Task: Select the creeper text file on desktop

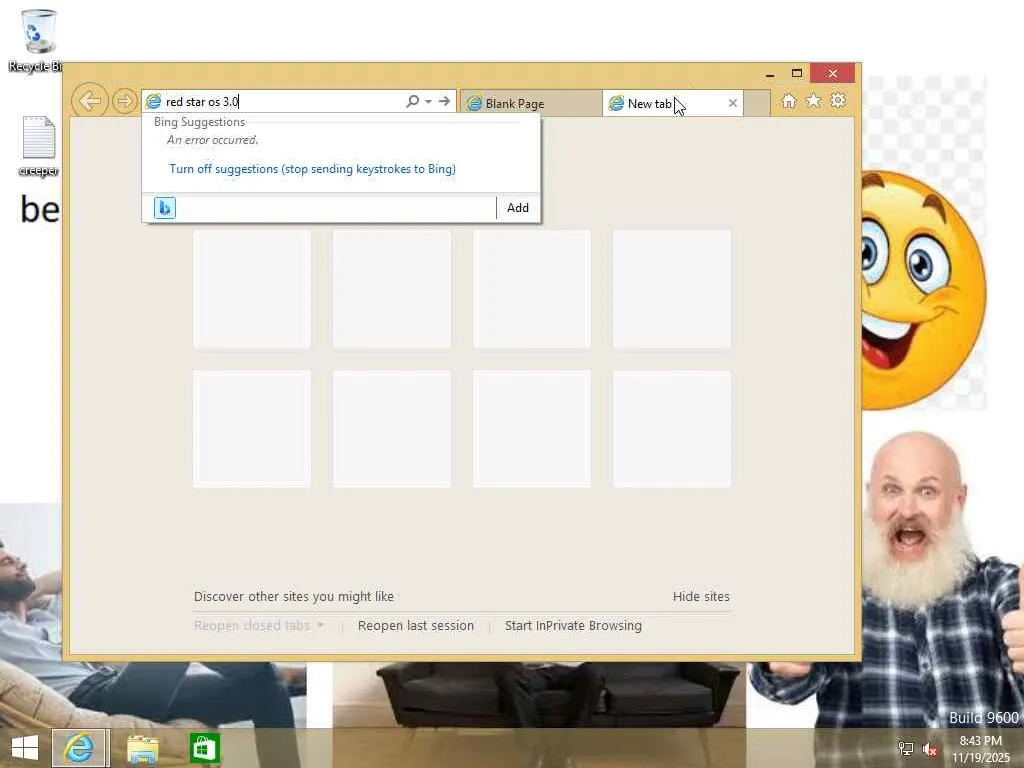Action: pyautogui.click(x=39, y=146)
